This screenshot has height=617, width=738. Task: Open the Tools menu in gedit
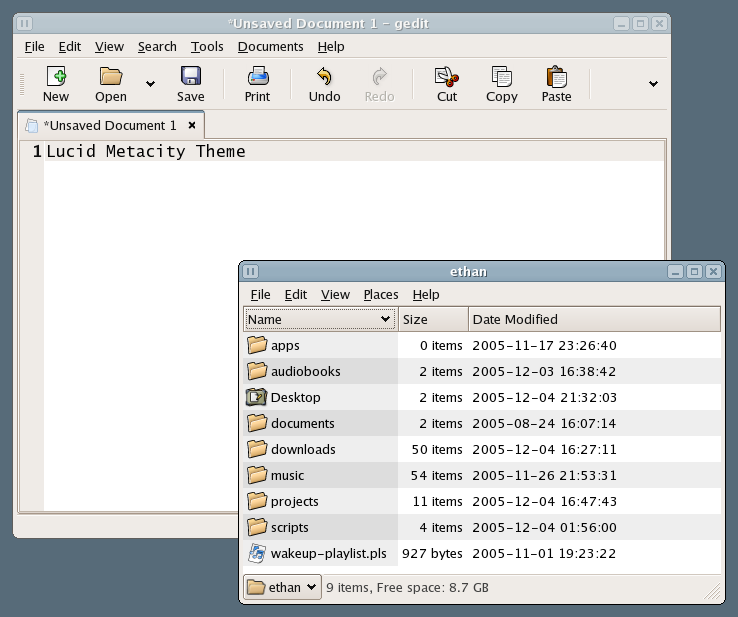pyautogui.click(x=207, y=47)
